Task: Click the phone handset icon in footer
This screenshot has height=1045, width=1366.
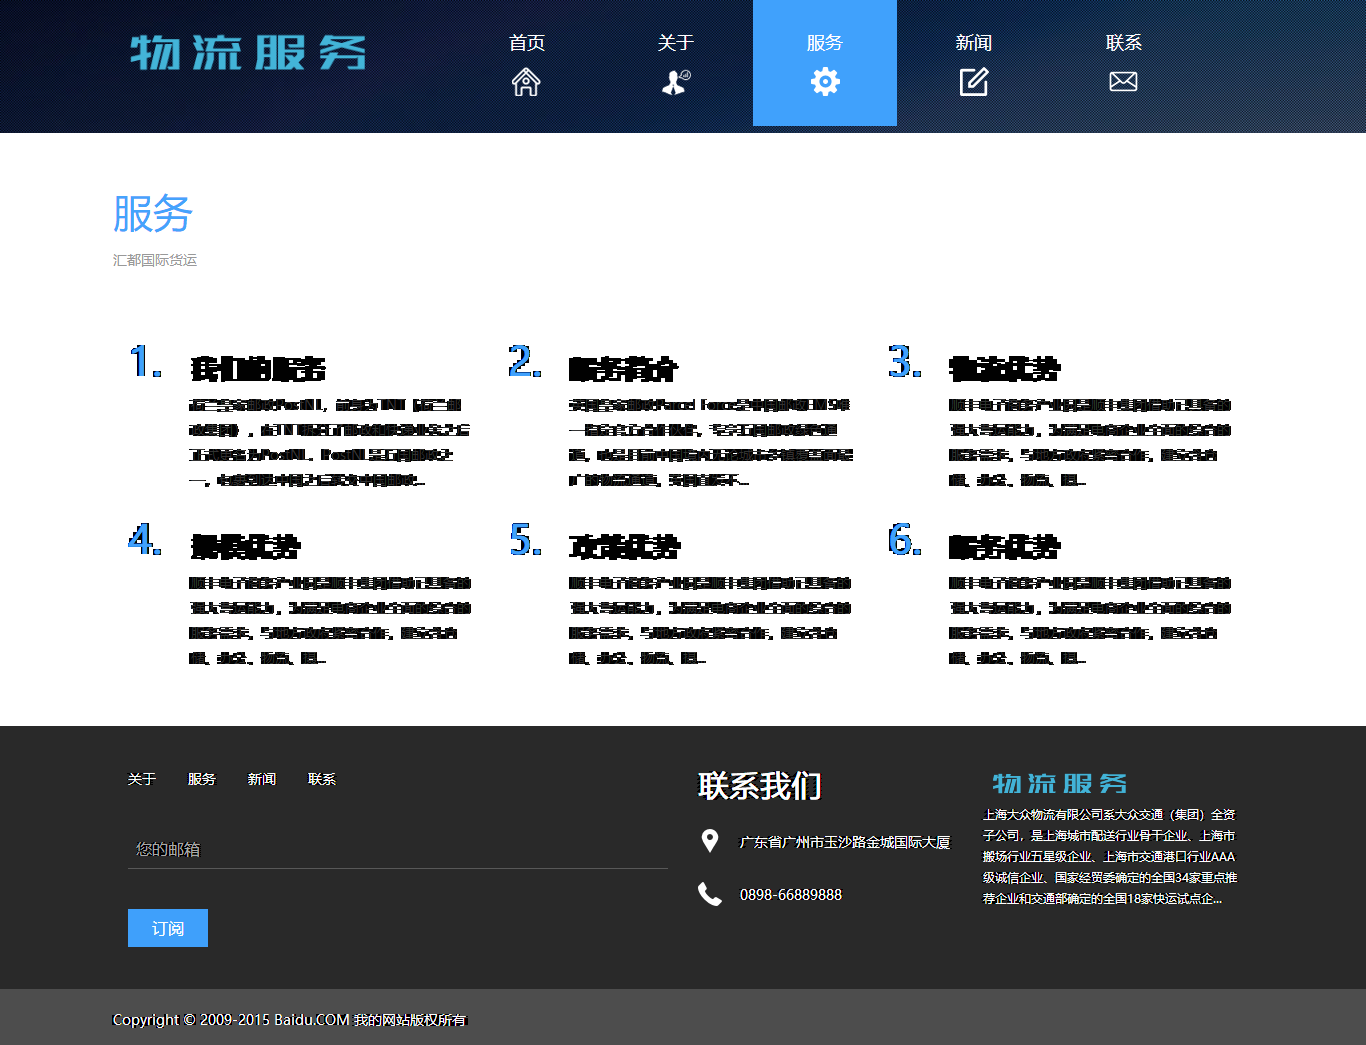Action: click(710, 894)
